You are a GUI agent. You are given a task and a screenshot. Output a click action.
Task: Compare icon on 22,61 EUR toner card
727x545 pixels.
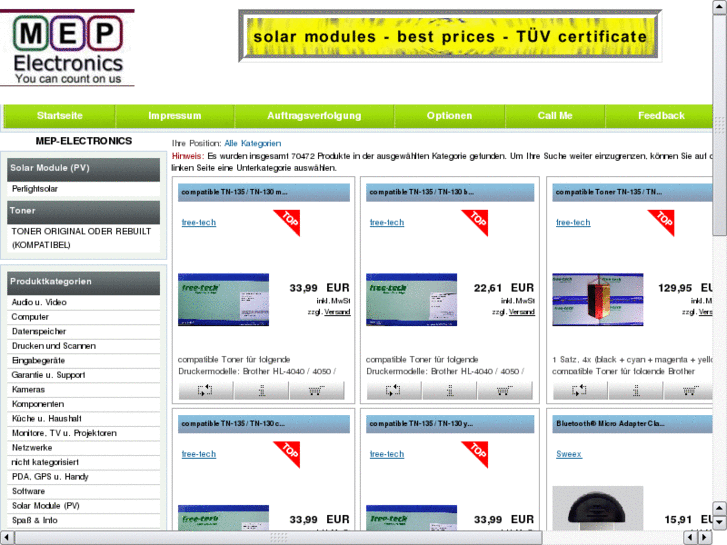coord(394,391)
